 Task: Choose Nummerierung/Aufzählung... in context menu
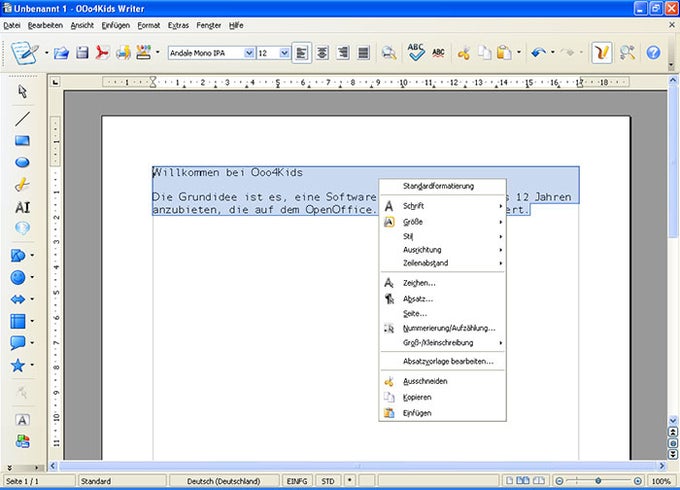pyautogui.click(x=443, y=328)
